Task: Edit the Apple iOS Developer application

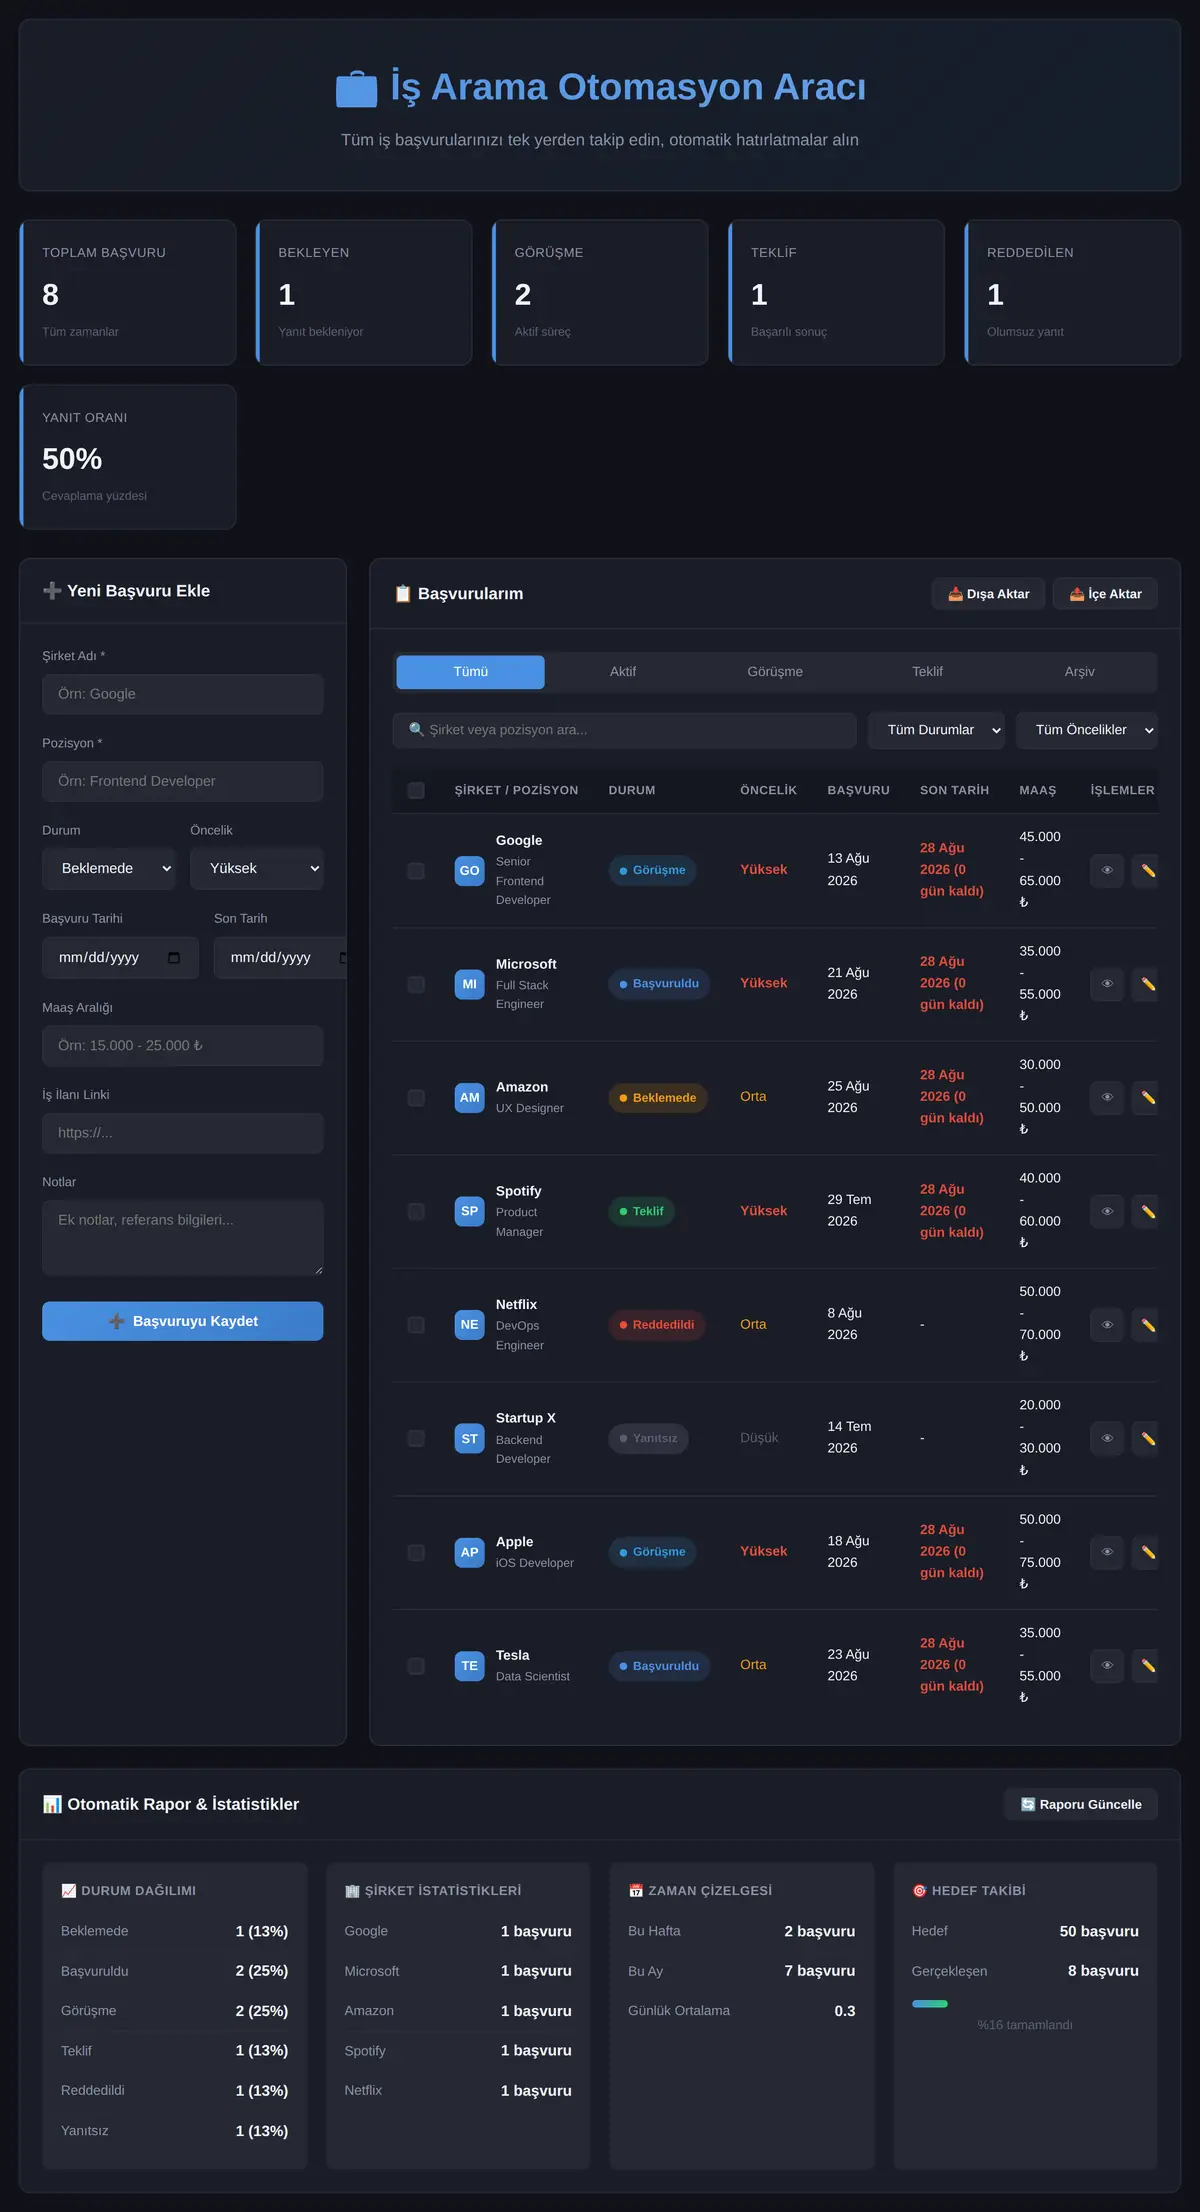Action: [1146, 1552]
